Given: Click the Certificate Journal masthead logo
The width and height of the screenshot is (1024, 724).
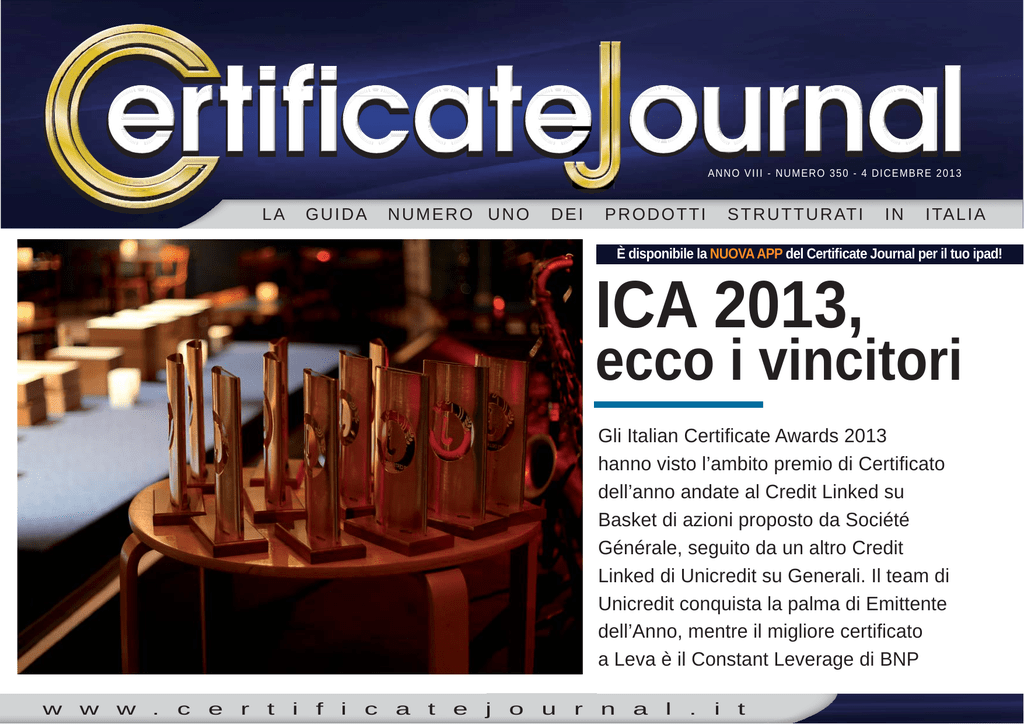Looking at the screenshot, I should click(x=504, y=116).
